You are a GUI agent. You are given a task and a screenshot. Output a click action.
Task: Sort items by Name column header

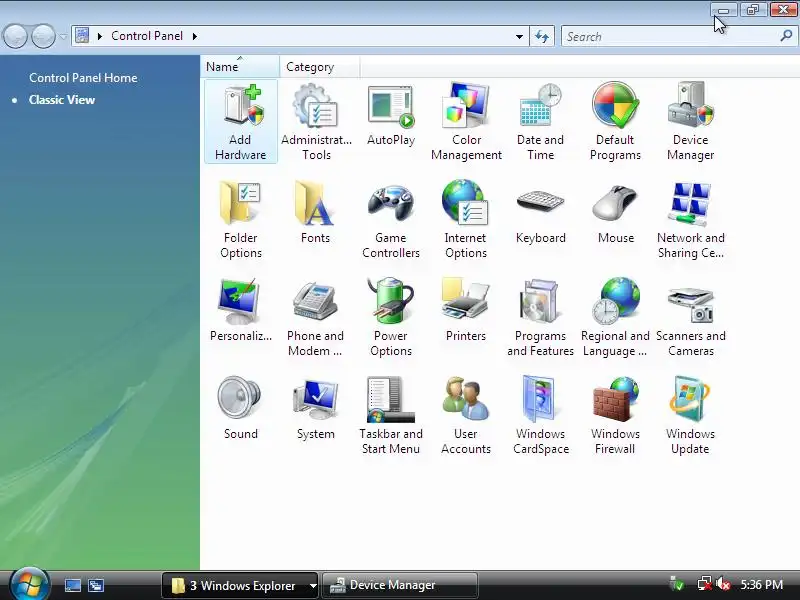point(239,67)
